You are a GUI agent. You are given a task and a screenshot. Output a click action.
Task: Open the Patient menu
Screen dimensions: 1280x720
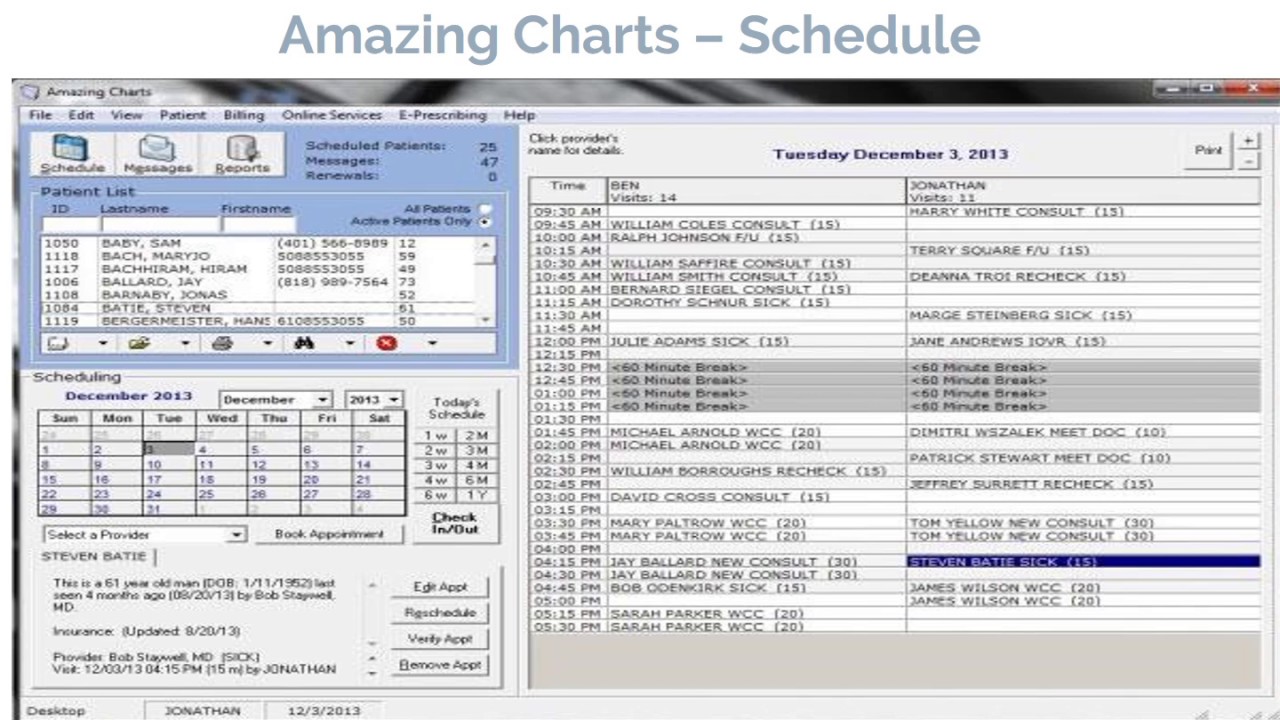coord(183,115)
